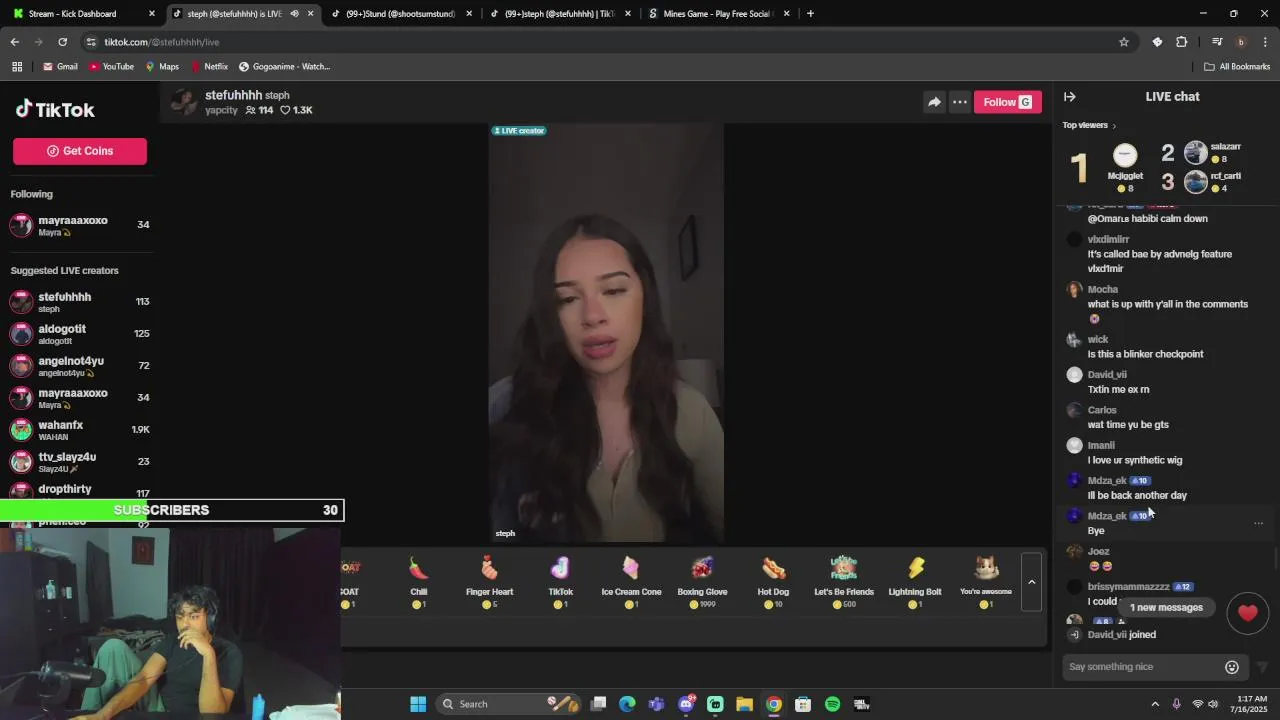The image size is (1280, 720).
Task: Bookmark this page with star icon
Action: (1124, 42)
